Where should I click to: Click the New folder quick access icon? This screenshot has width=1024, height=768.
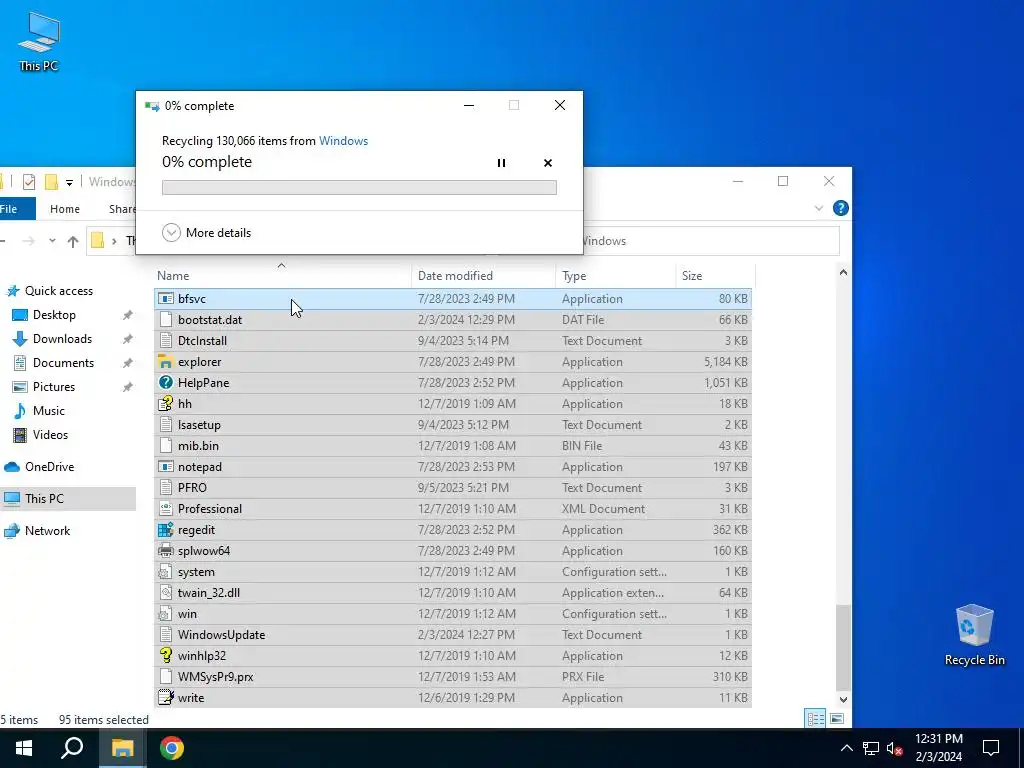51,182
